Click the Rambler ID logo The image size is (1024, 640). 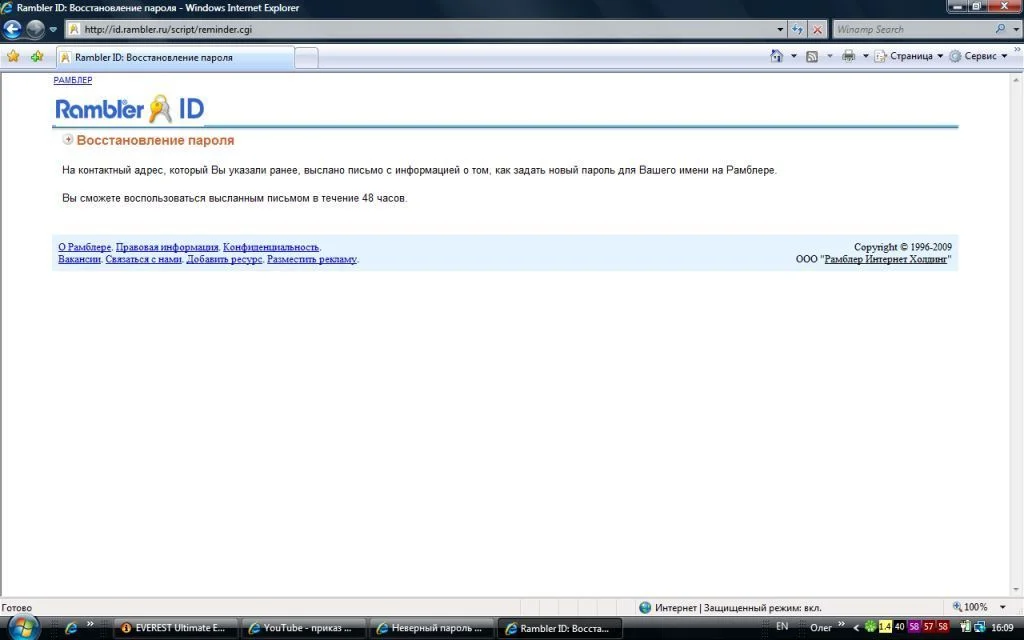point(129,109)
